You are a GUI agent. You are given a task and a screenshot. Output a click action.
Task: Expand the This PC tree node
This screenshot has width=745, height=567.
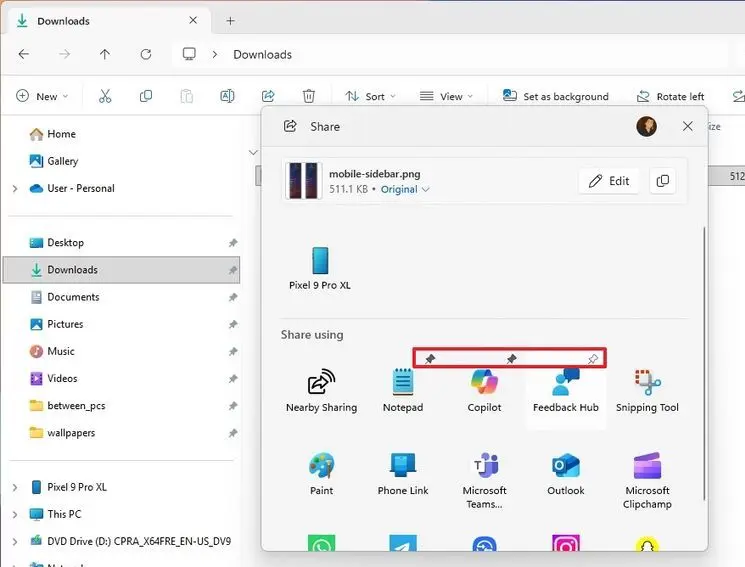click(x=14, y=514)
